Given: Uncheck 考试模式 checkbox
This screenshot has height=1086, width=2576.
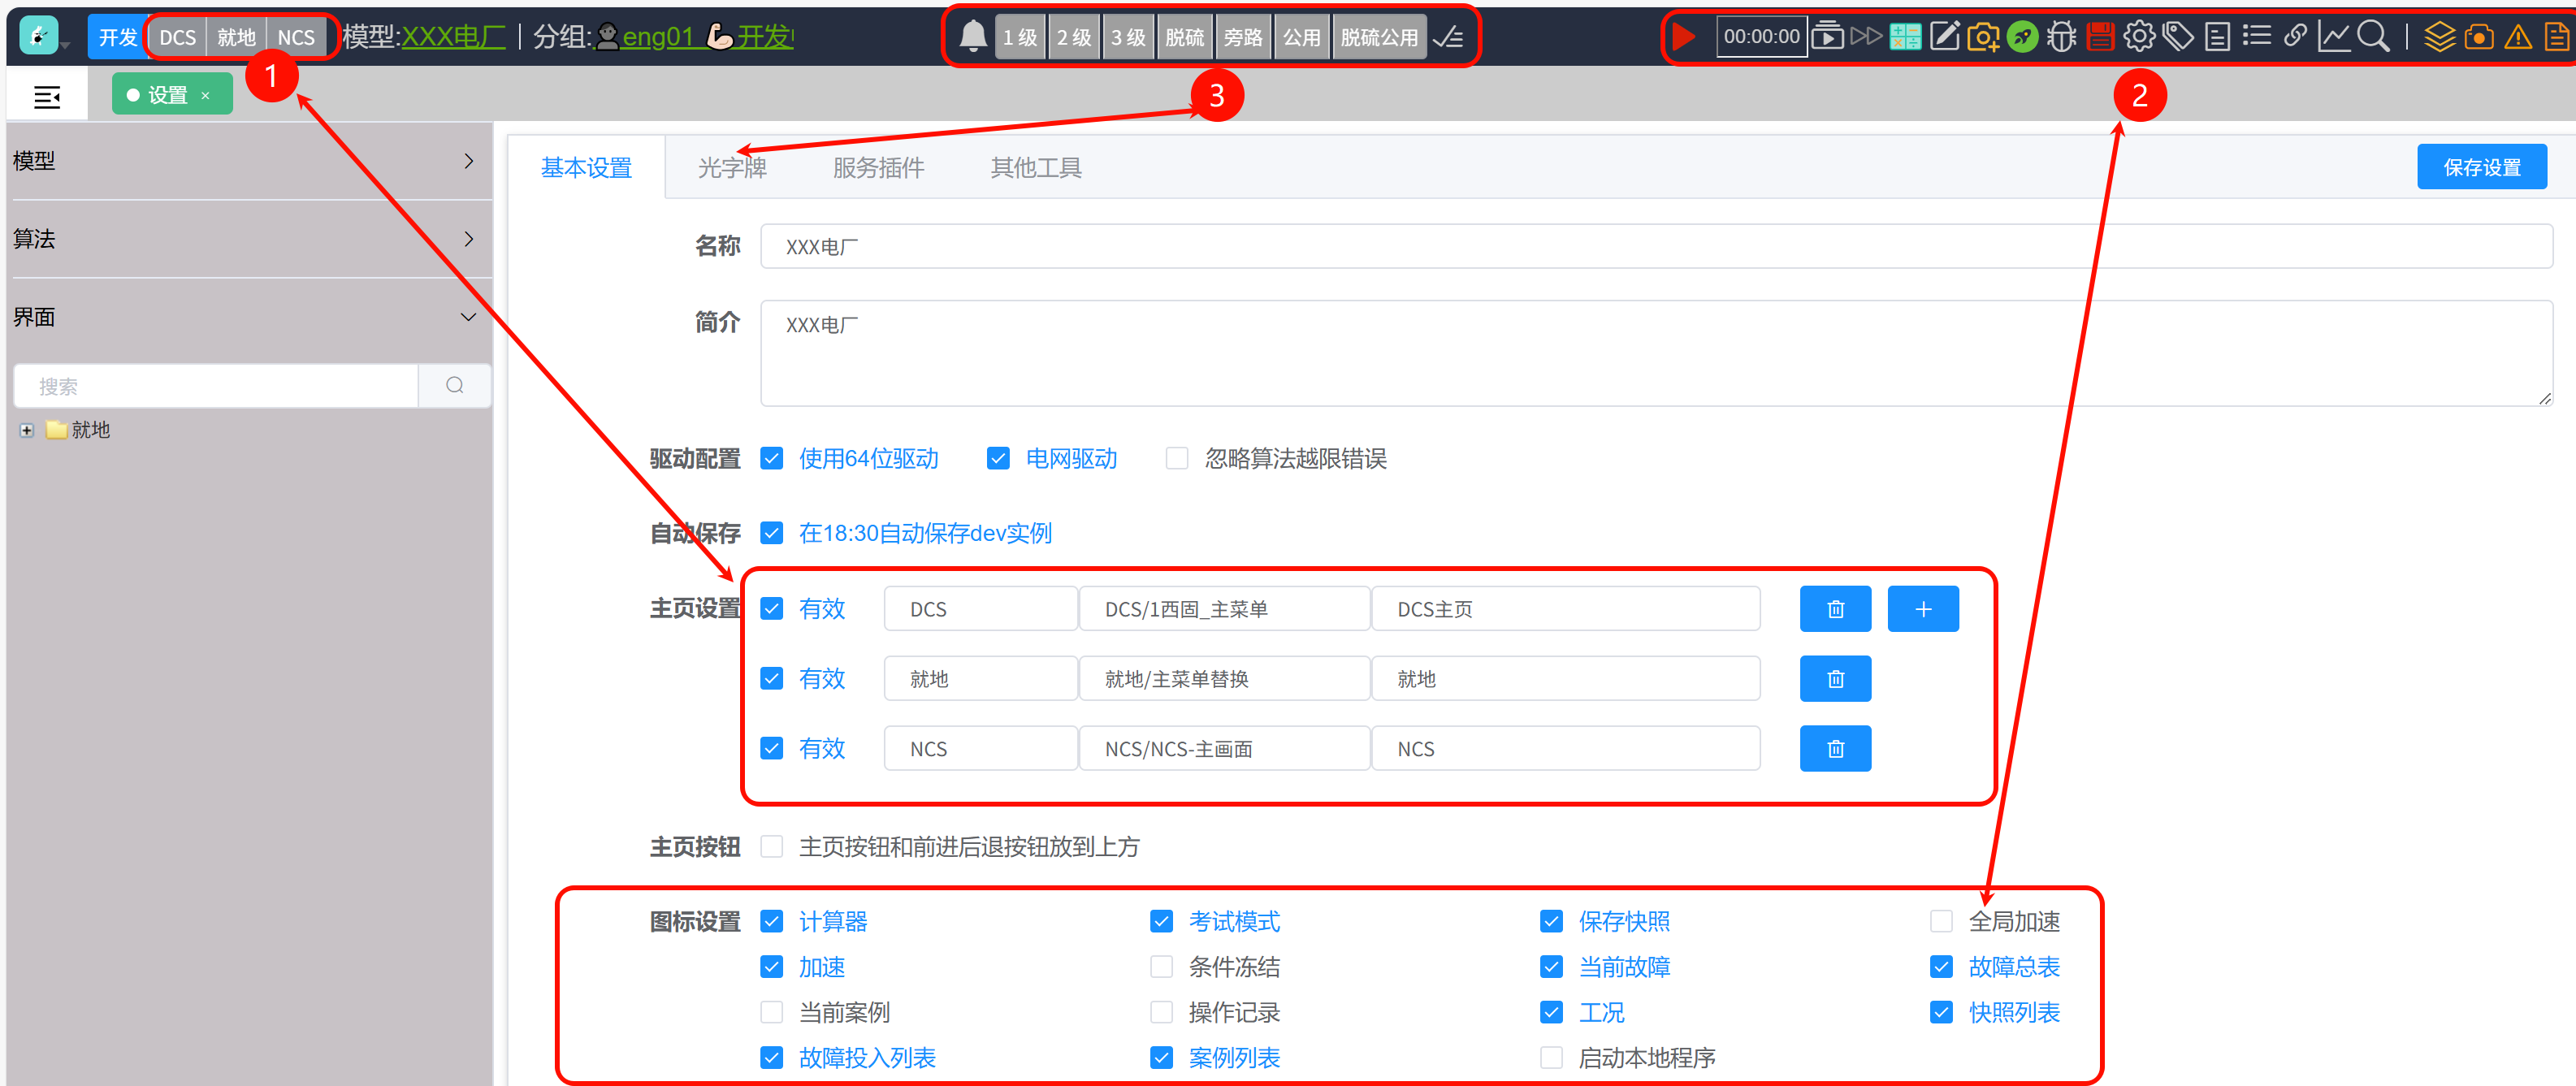Looking at the screenshot, I should 1161,921.
